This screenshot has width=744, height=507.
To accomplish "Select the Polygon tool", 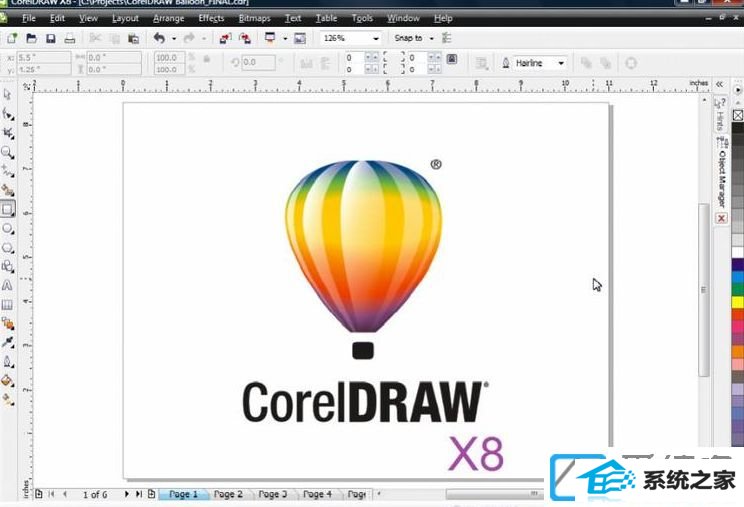I will click(x=8, y=248).
